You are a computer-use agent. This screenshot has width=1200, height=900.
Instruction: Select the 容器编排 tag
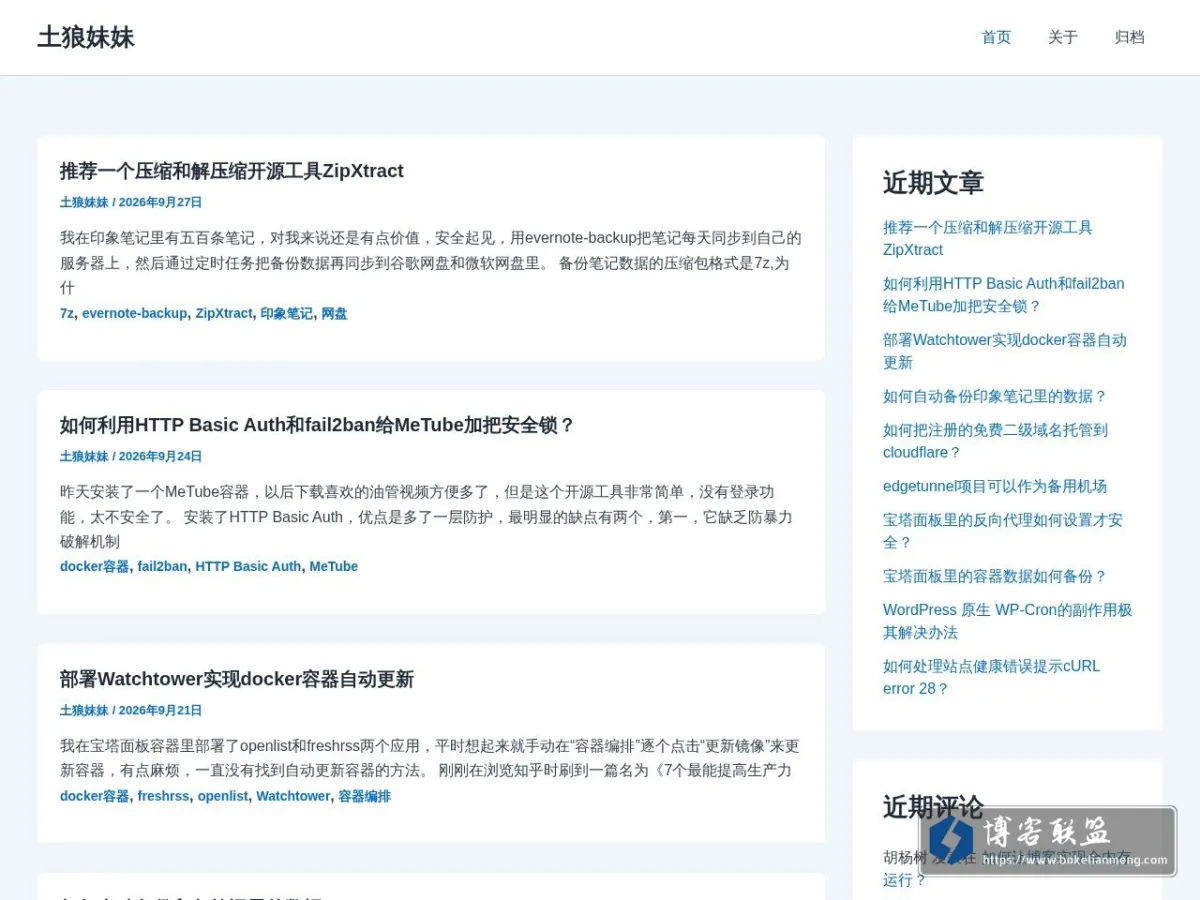click(x=364, y=796)
